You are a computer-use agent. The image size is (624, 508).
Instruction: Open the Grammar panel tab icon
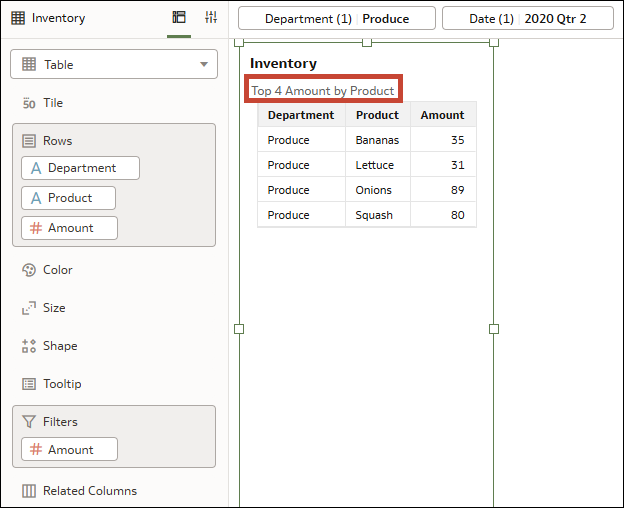(179, 17)
